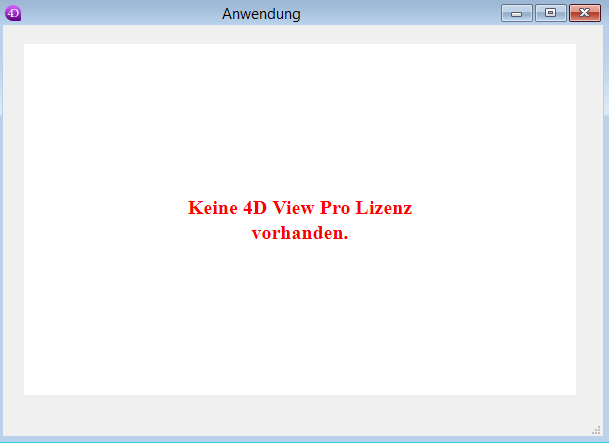Click the 'Anwendung' window title
609x443 pixels.
[261, 14]
